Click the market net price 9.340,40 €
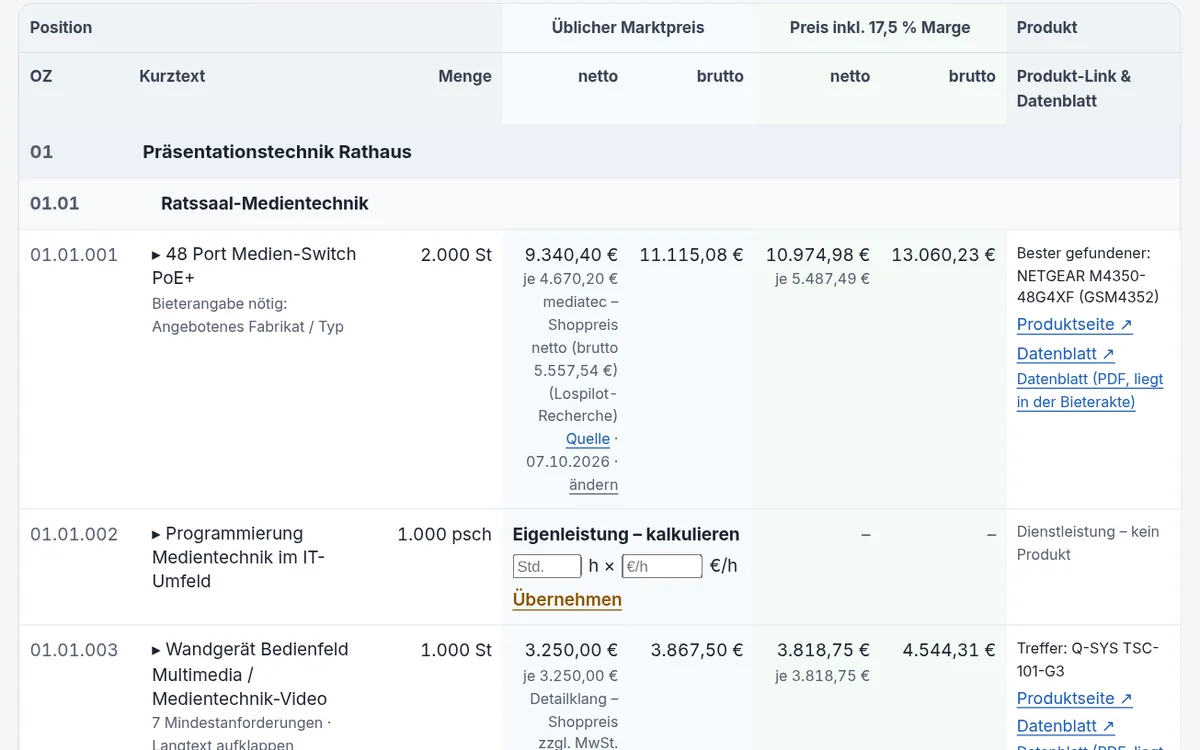1200x750 pixels. coord(571,255)
